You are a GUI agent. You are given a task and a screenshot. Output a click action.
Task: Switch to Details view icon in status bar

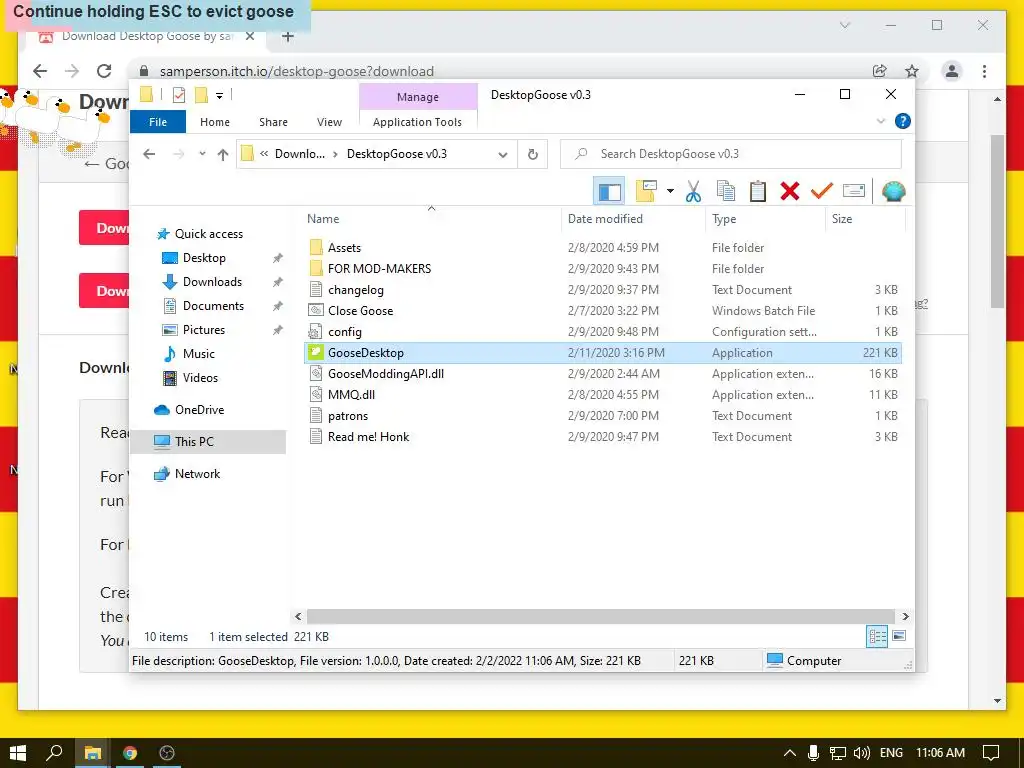tap(876, 637)
